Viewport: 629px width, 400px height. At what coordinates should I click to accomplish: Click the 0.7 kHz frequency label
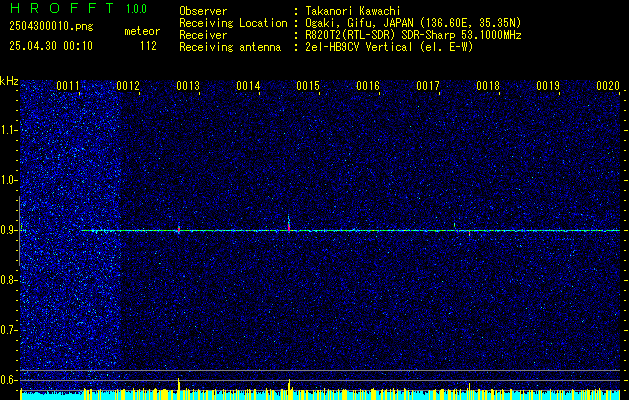(8, 330)
